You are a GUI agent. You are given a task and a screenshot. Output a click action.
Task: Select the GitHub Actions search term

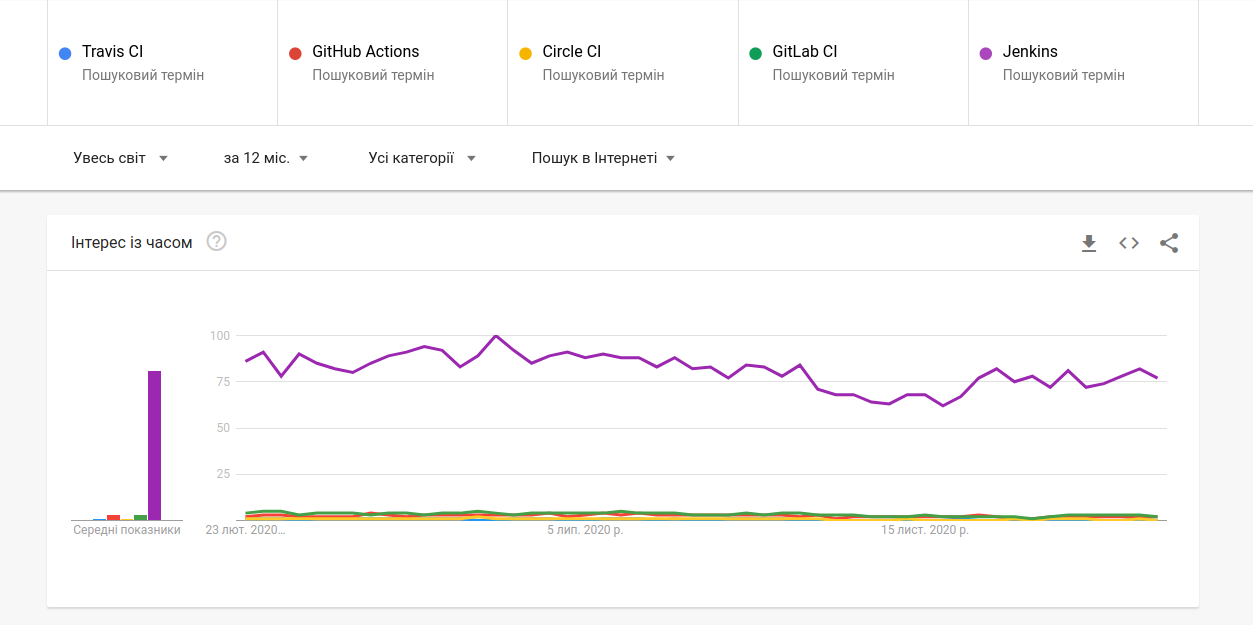393,63
